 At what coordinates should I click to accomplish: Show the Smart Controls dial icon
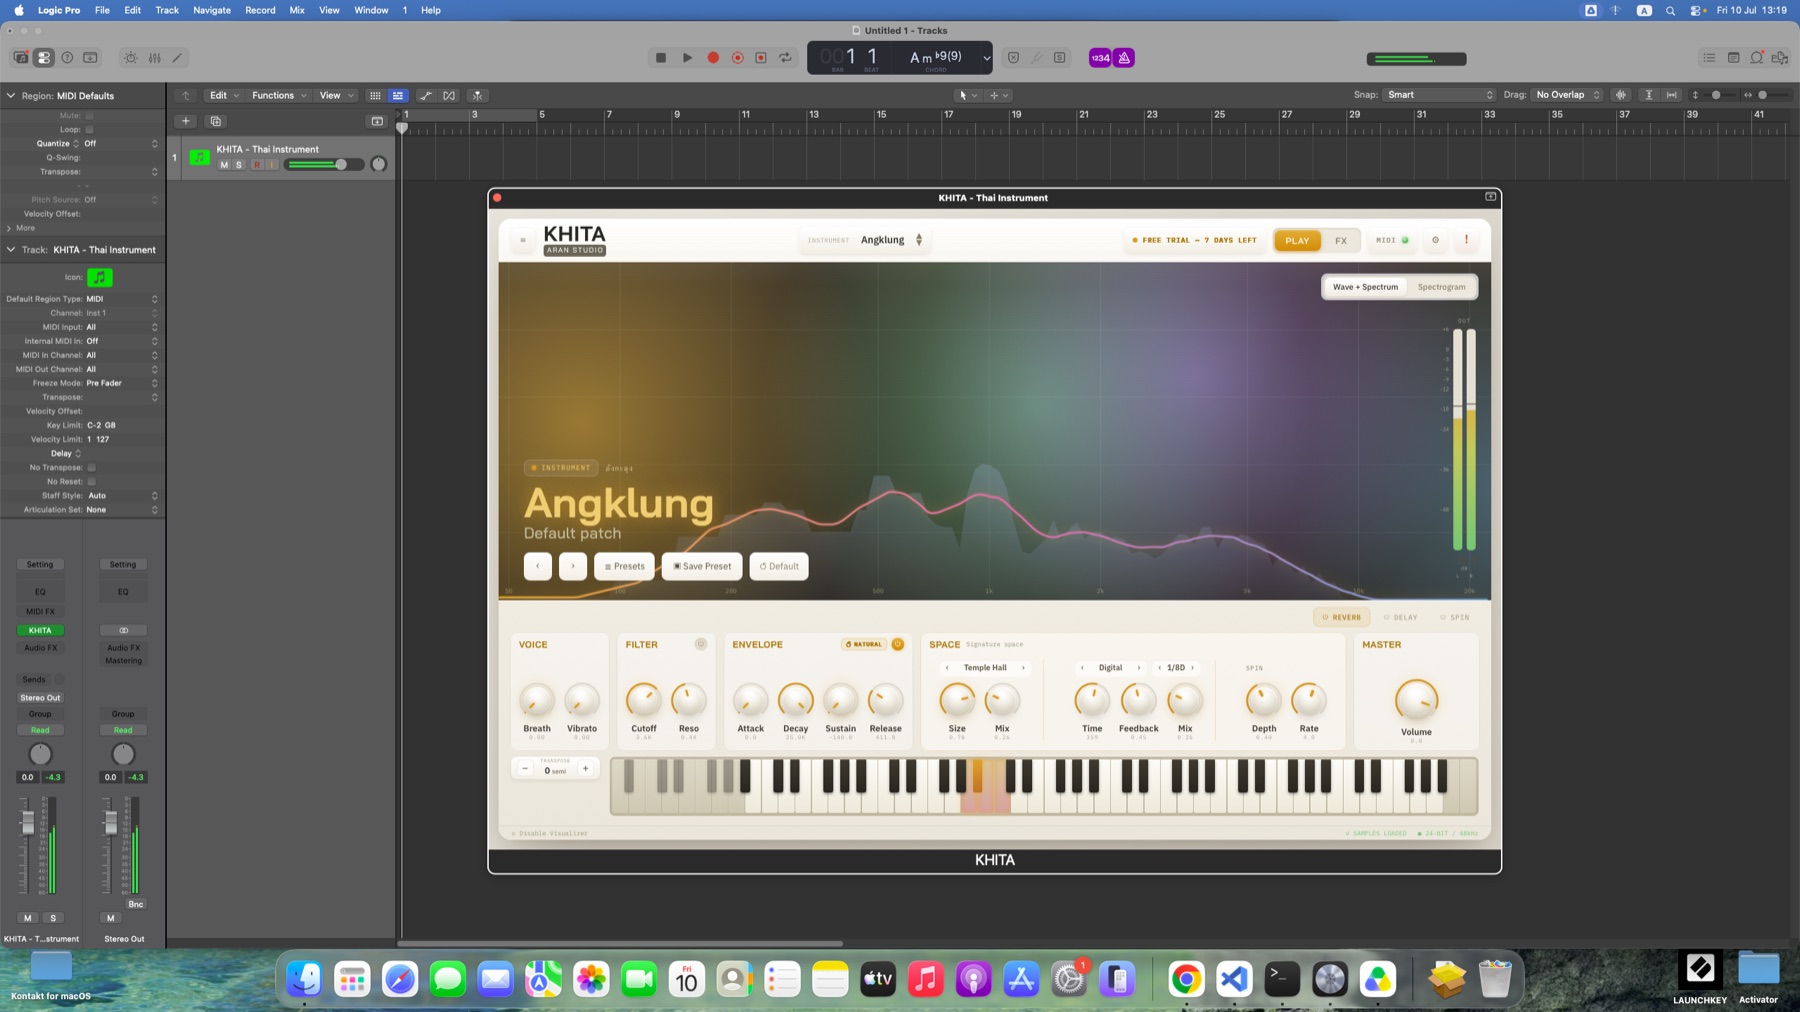click(x=131, y=58)
